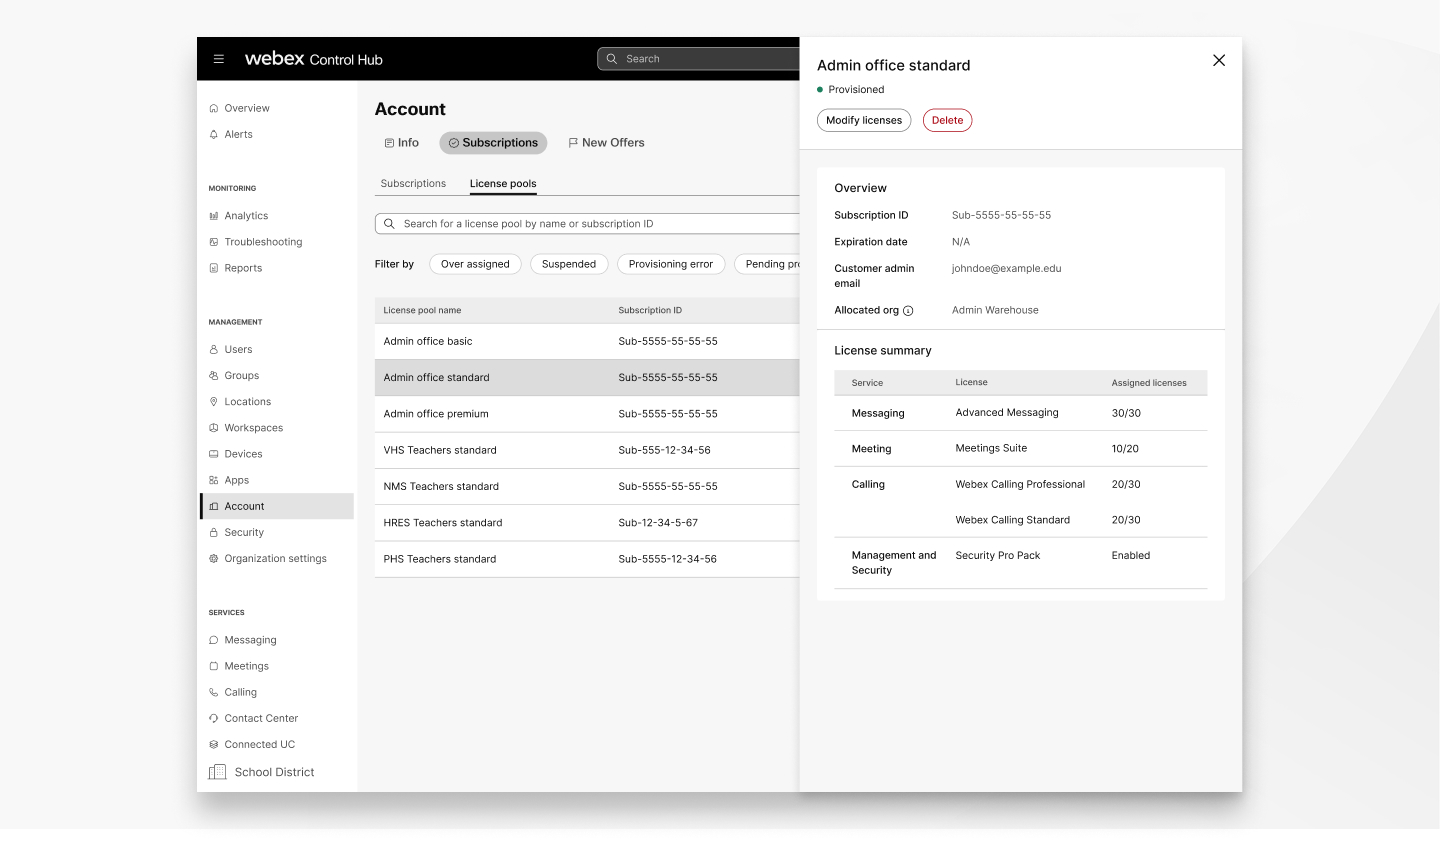Click the Contact Center headset icon

(213, 718)
